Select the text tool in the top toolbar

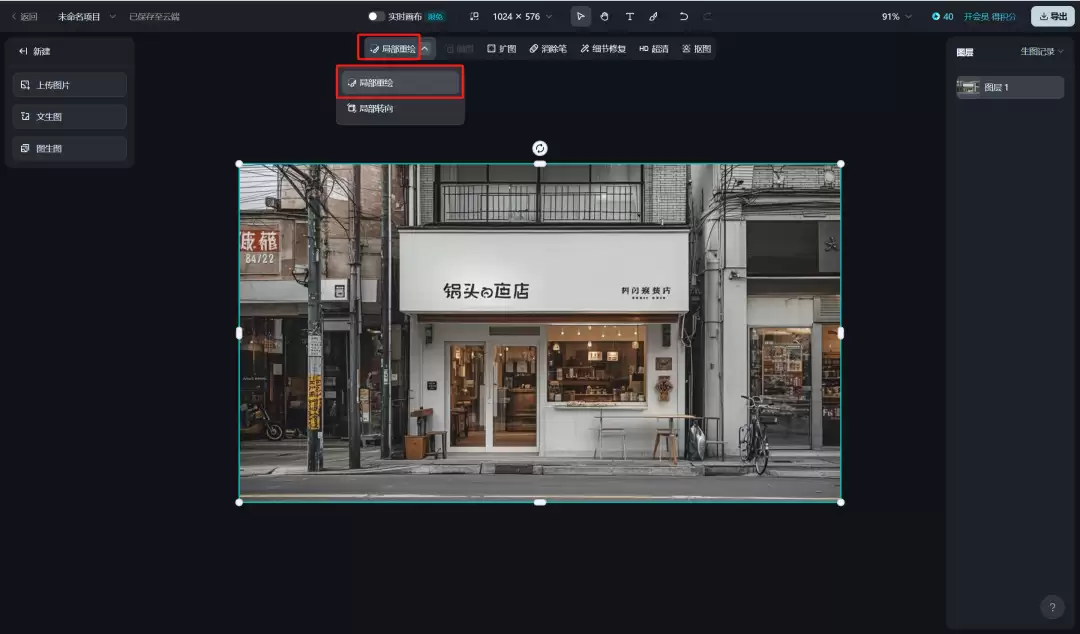[x=630, y=16]
